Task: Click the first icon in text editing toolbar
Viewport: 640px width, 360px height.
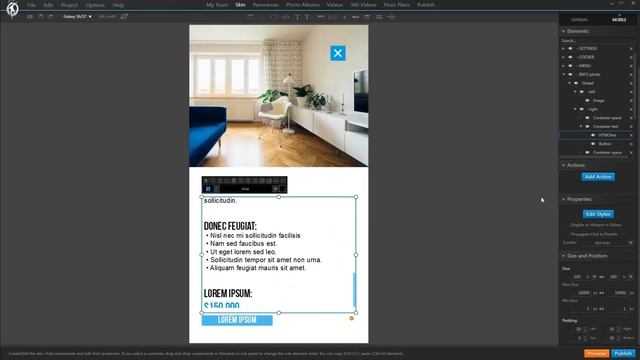Action: [x=206, y=180]
